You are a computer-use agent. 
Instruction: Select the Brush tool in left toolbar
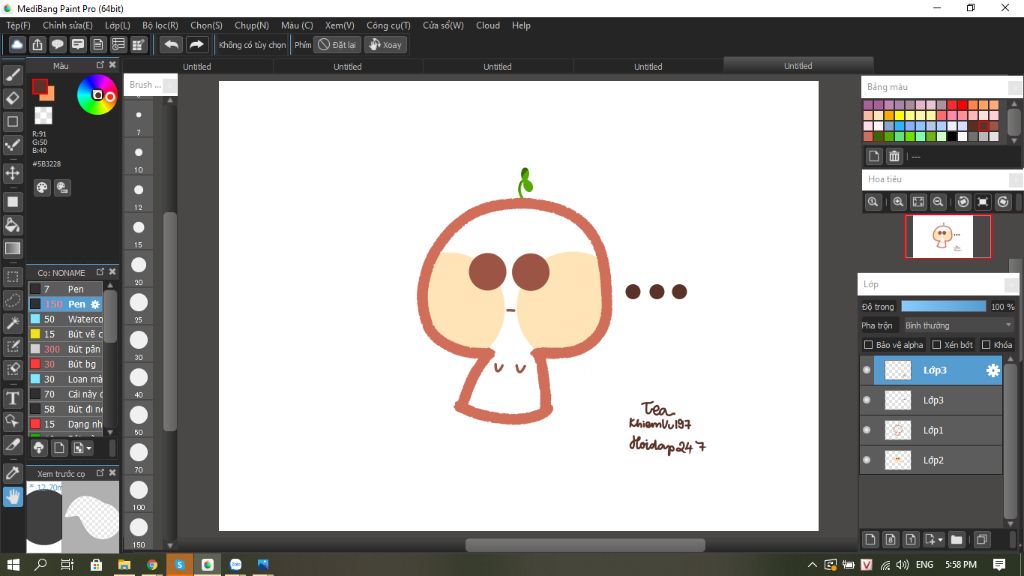click(x=13, y=74)
